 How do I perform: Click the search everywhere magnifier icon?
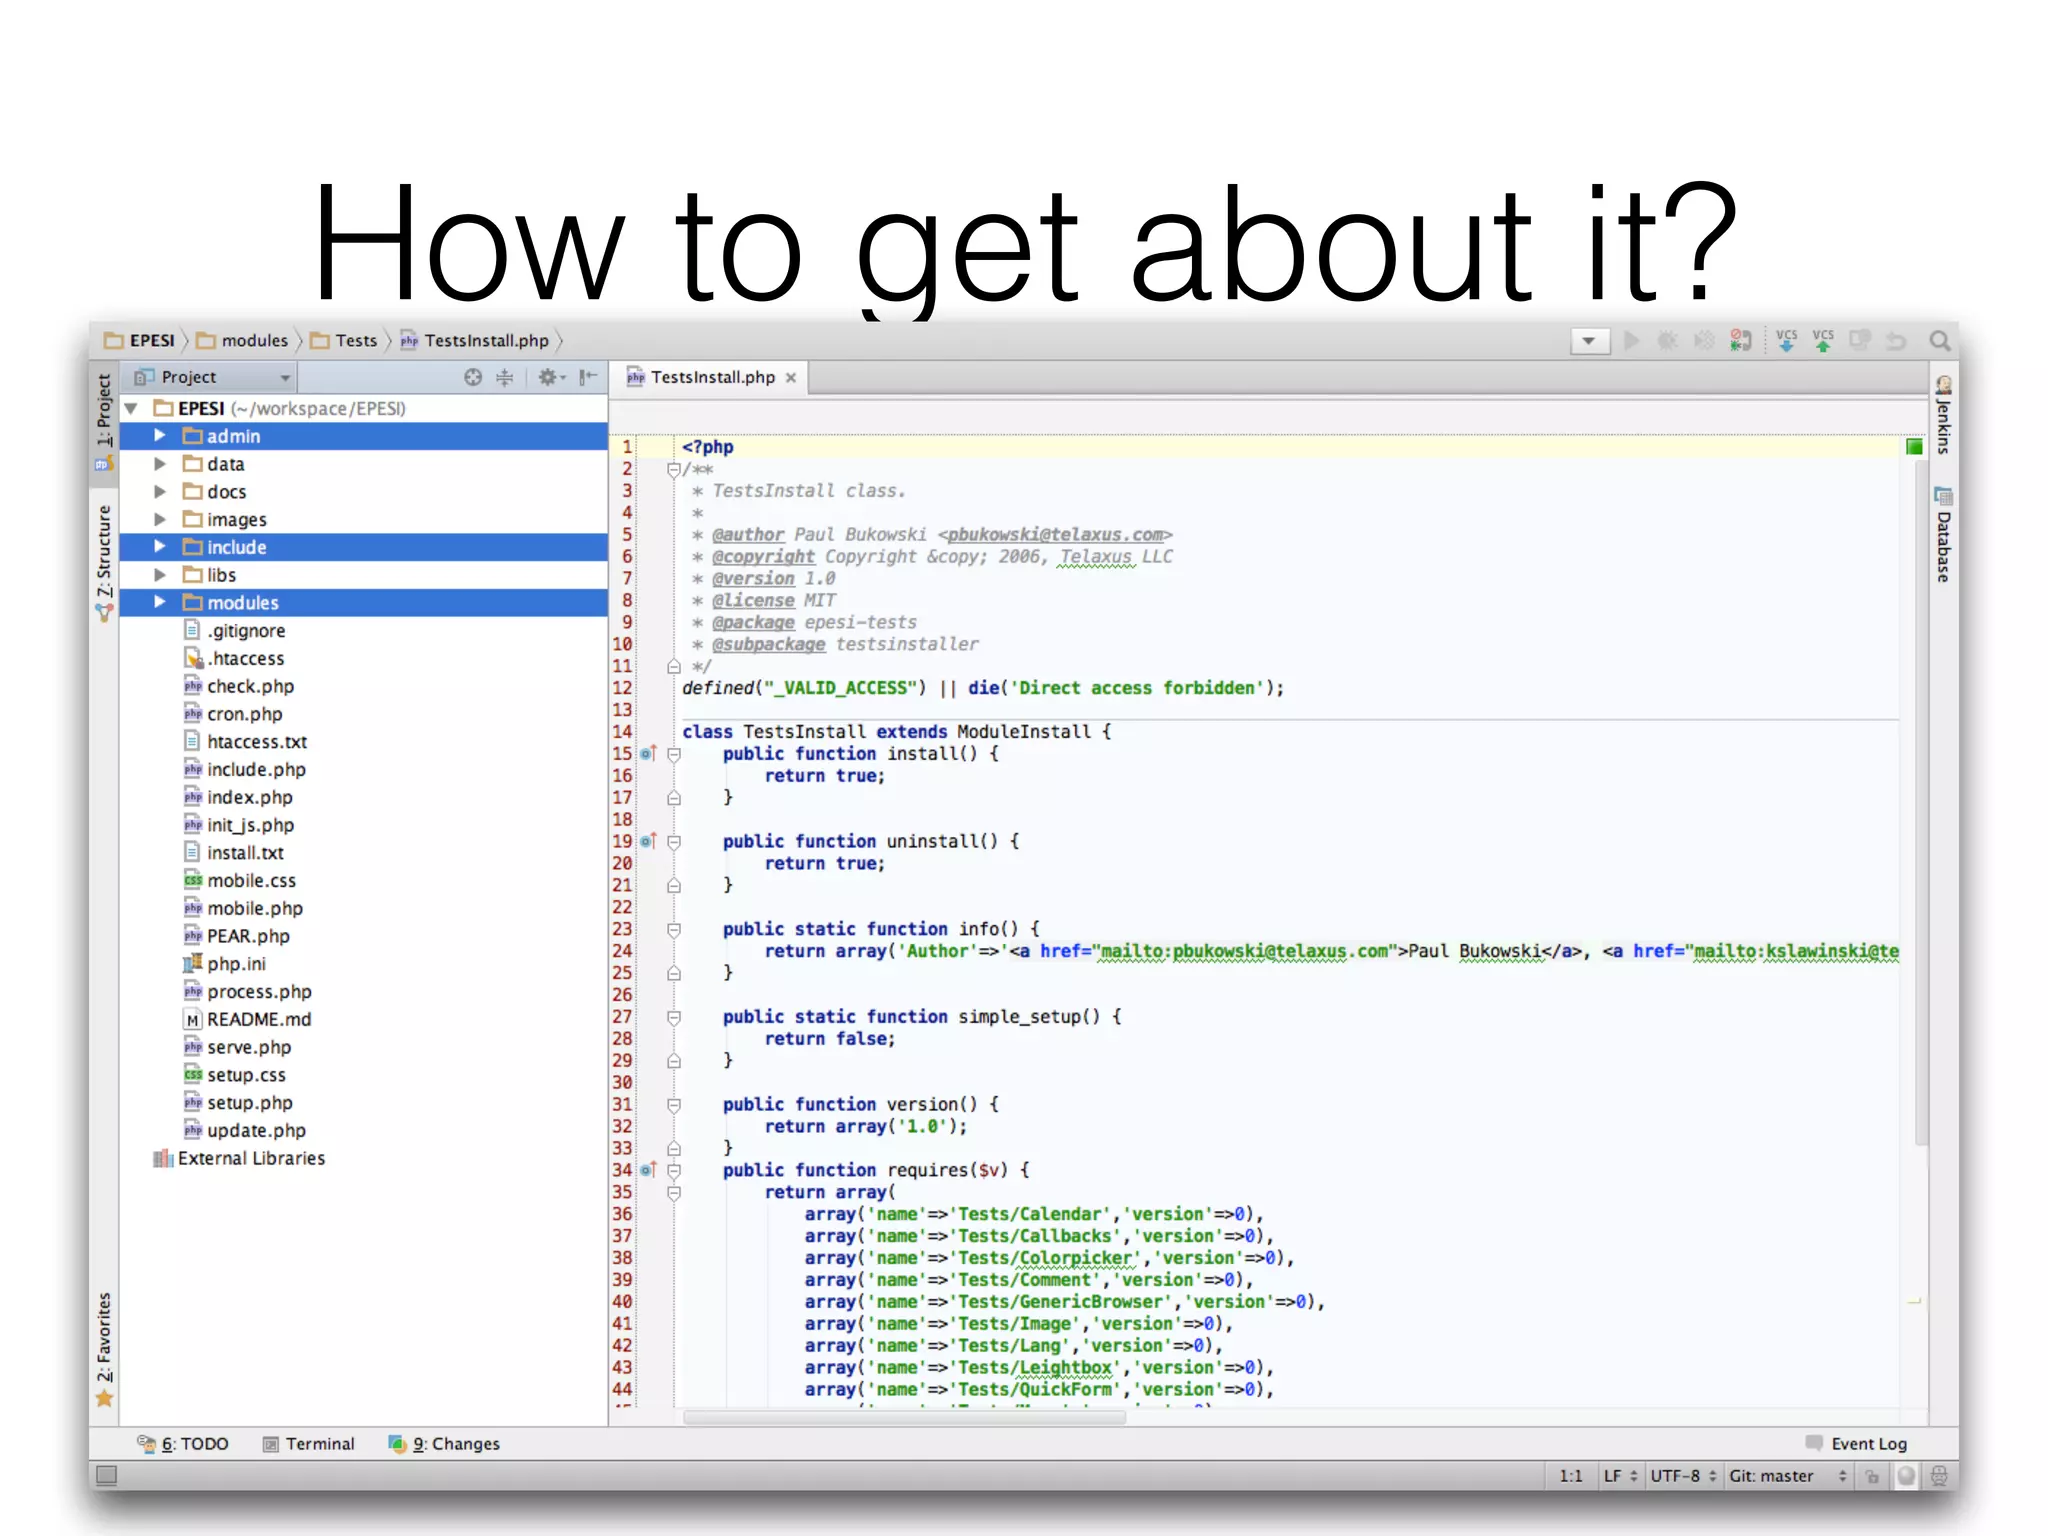(x=1939, y=341)
